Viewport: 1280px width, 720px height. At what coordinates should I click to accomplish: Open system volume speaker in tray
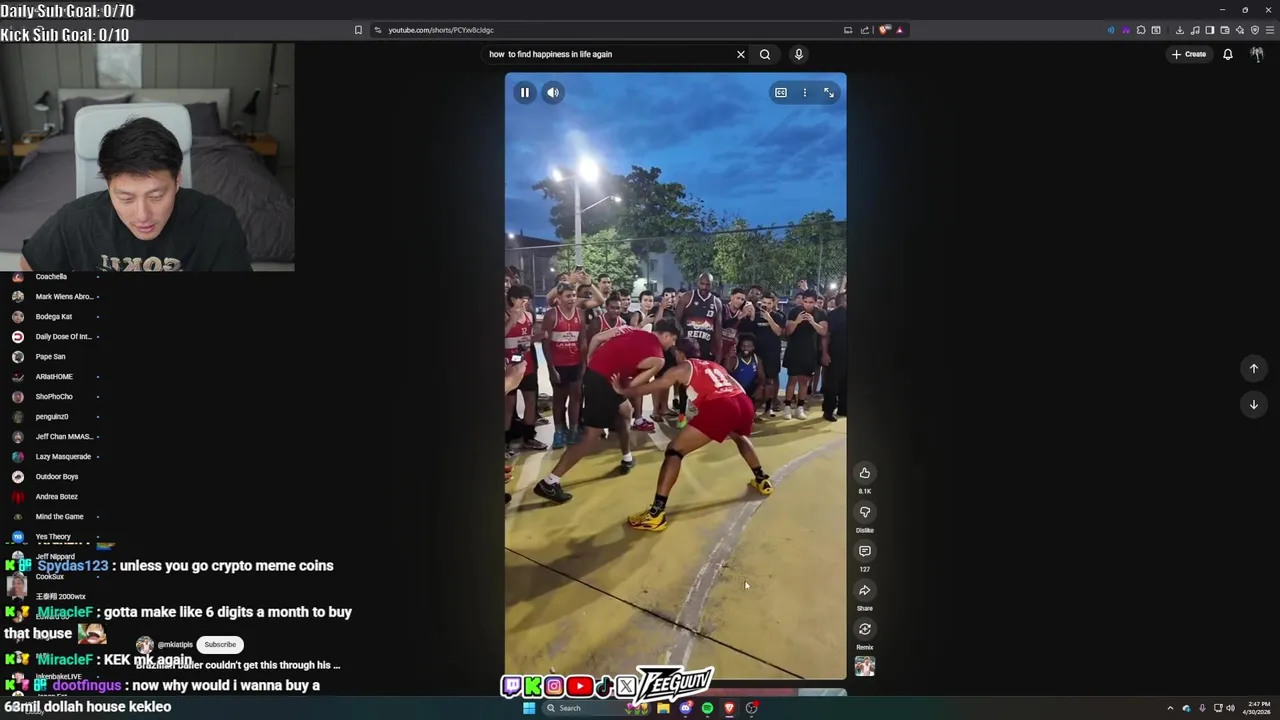click(1230, 708)
